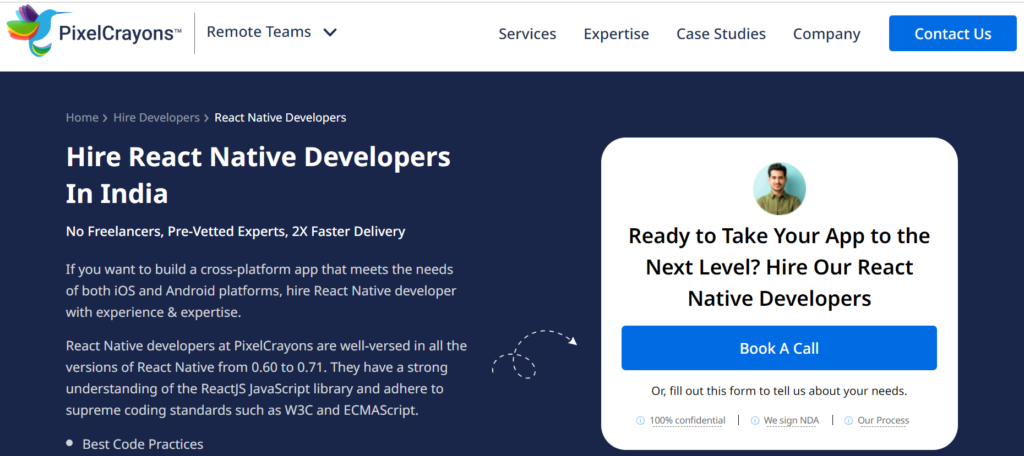This screenshot has height=456, width=1024.
Task: Click the info icon beside Our Process
Action: (849, 421)
